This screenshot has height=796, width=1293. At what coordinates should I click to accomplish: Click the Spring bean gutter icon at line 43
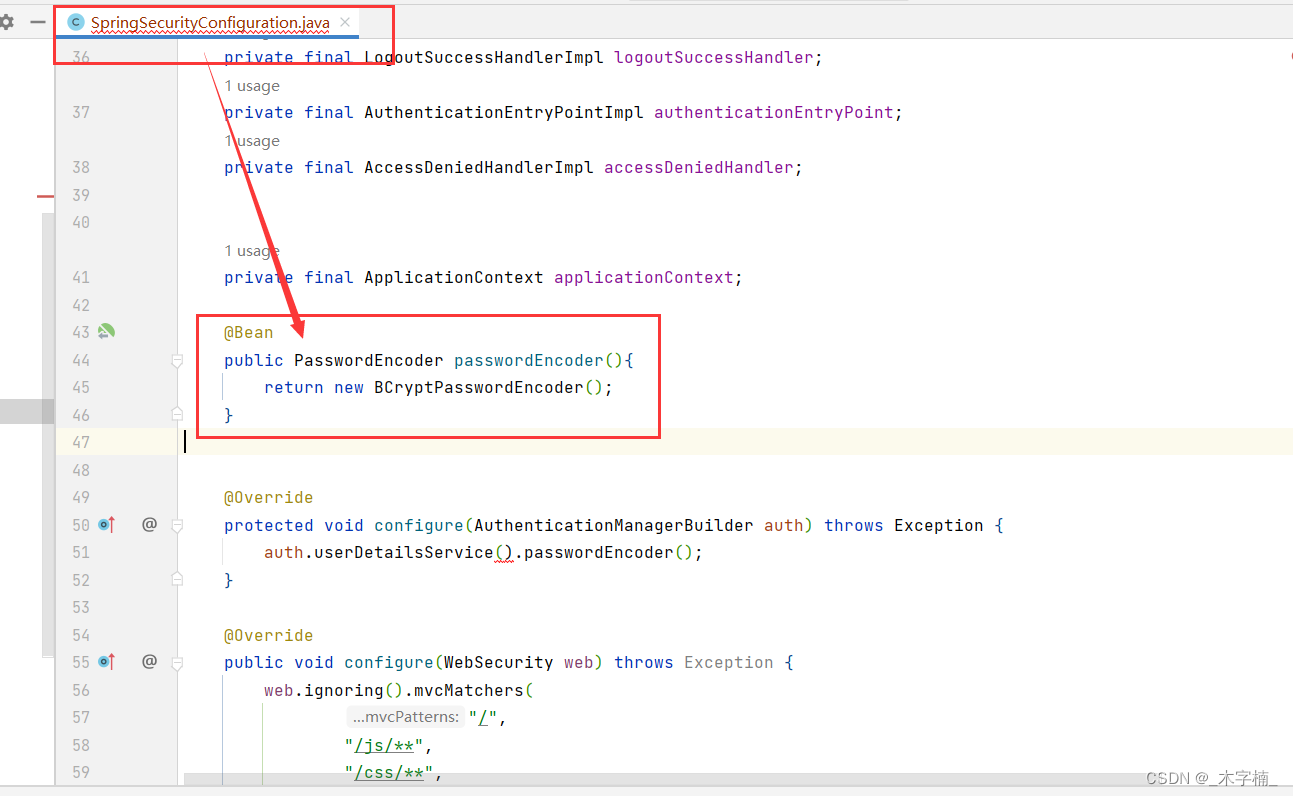(x=106, y=332)
